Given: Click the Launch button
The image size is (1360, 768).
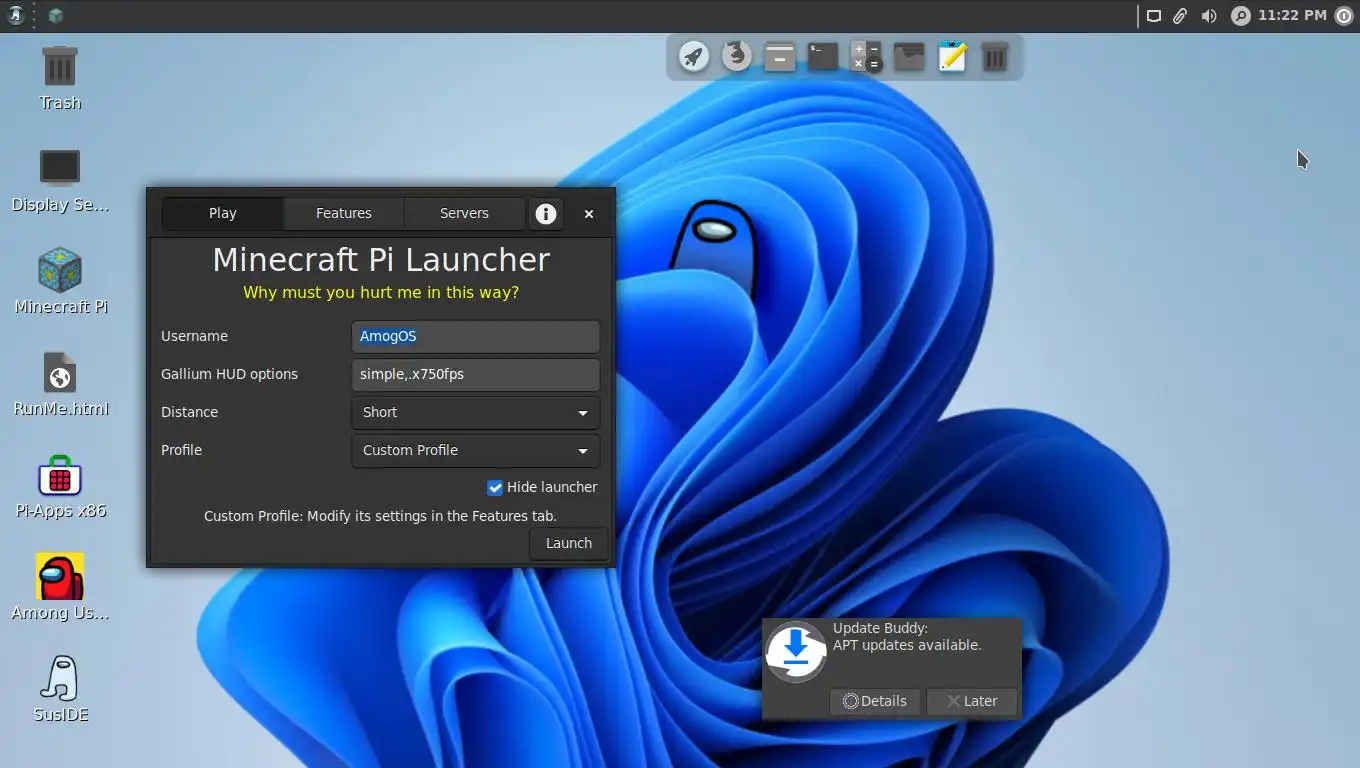Looking at the screenshot, I should (x=568, y=543).
